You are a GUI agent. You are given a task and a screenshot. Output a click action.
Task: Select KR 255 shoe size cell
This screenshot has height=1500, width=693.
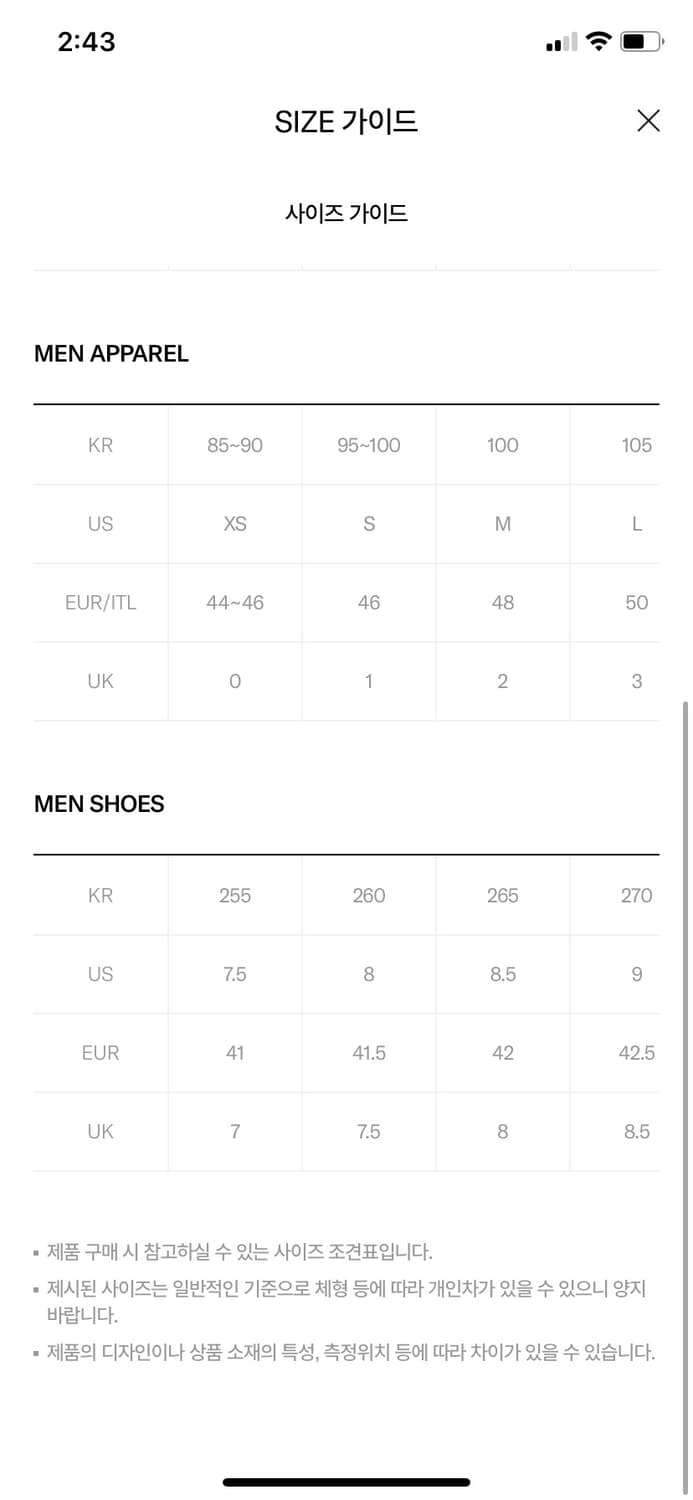click(x=235, y=895)
